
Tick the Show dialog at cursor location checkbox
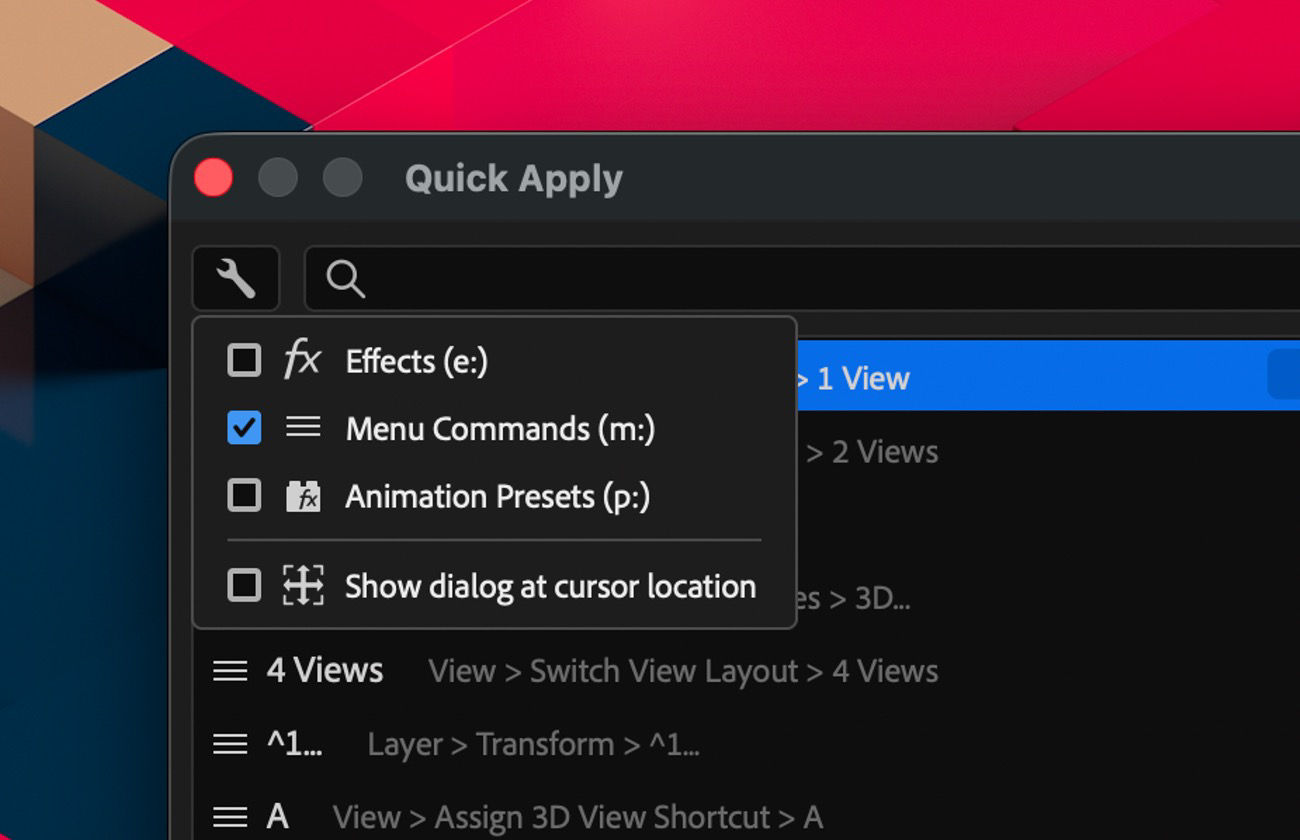244,585
